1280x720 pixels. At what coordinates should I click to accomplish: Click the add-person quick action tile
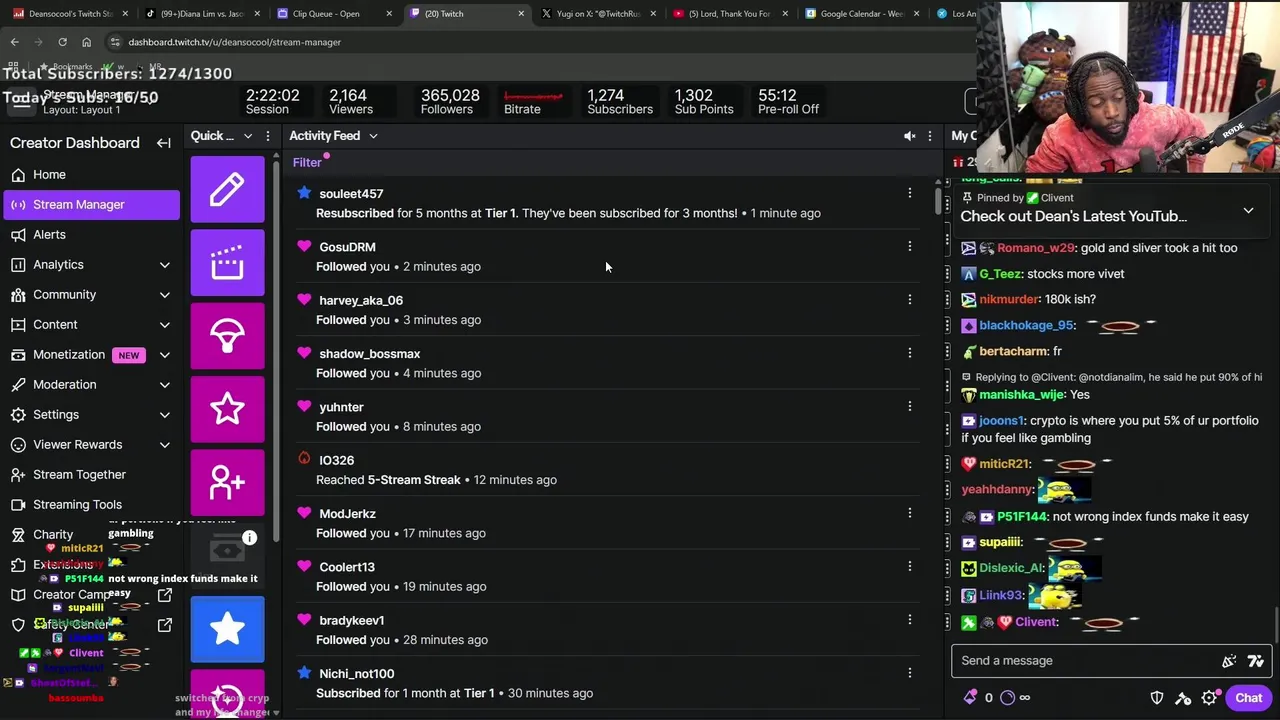(x=227, y=482)
